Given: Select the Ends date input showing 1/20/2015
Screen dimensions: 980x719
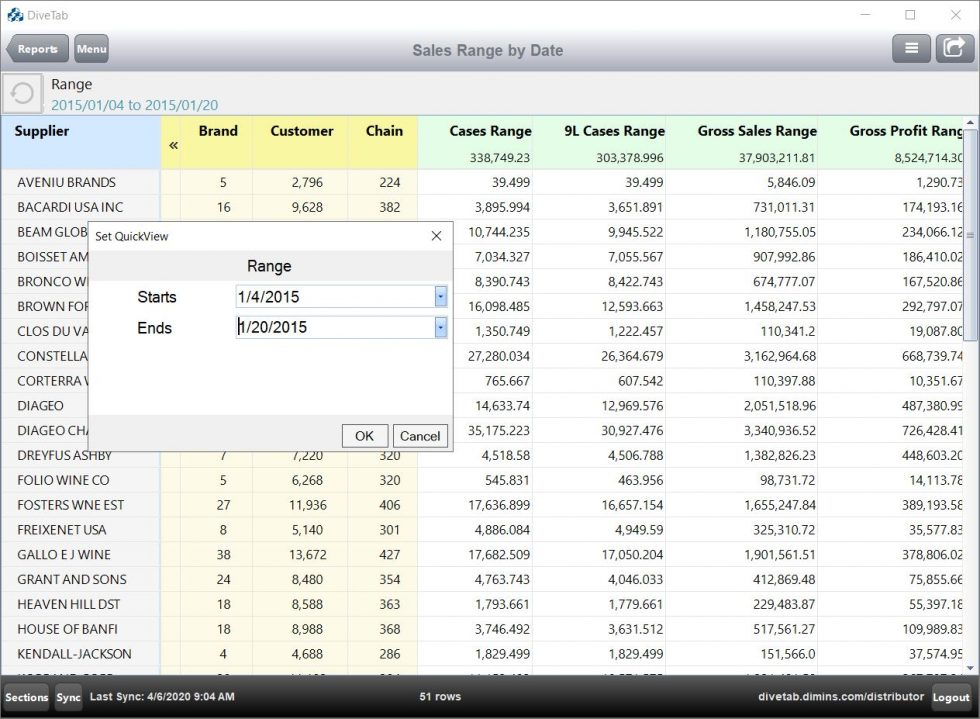Looking at the screenshot, I should [330, 327].
